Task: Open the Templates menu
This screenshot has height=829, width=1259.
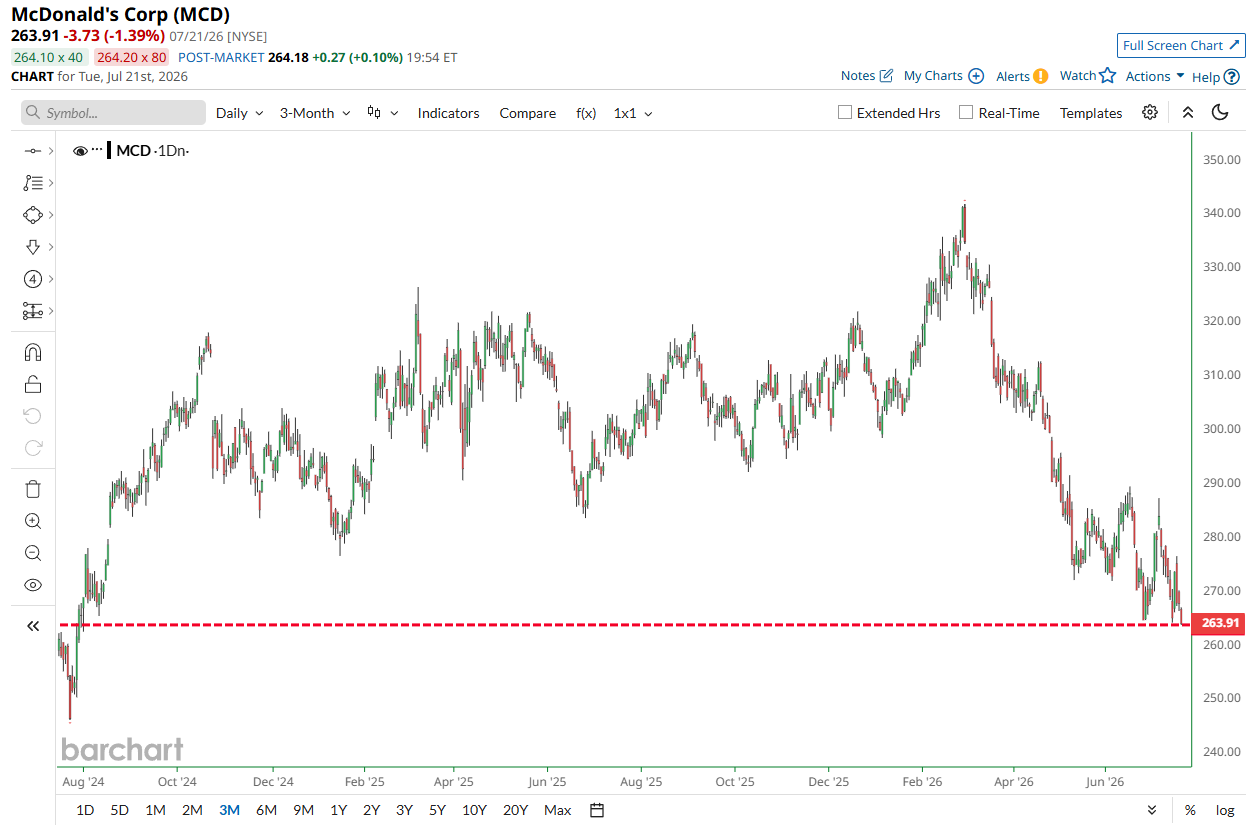Action: (x=1091, y=113)
